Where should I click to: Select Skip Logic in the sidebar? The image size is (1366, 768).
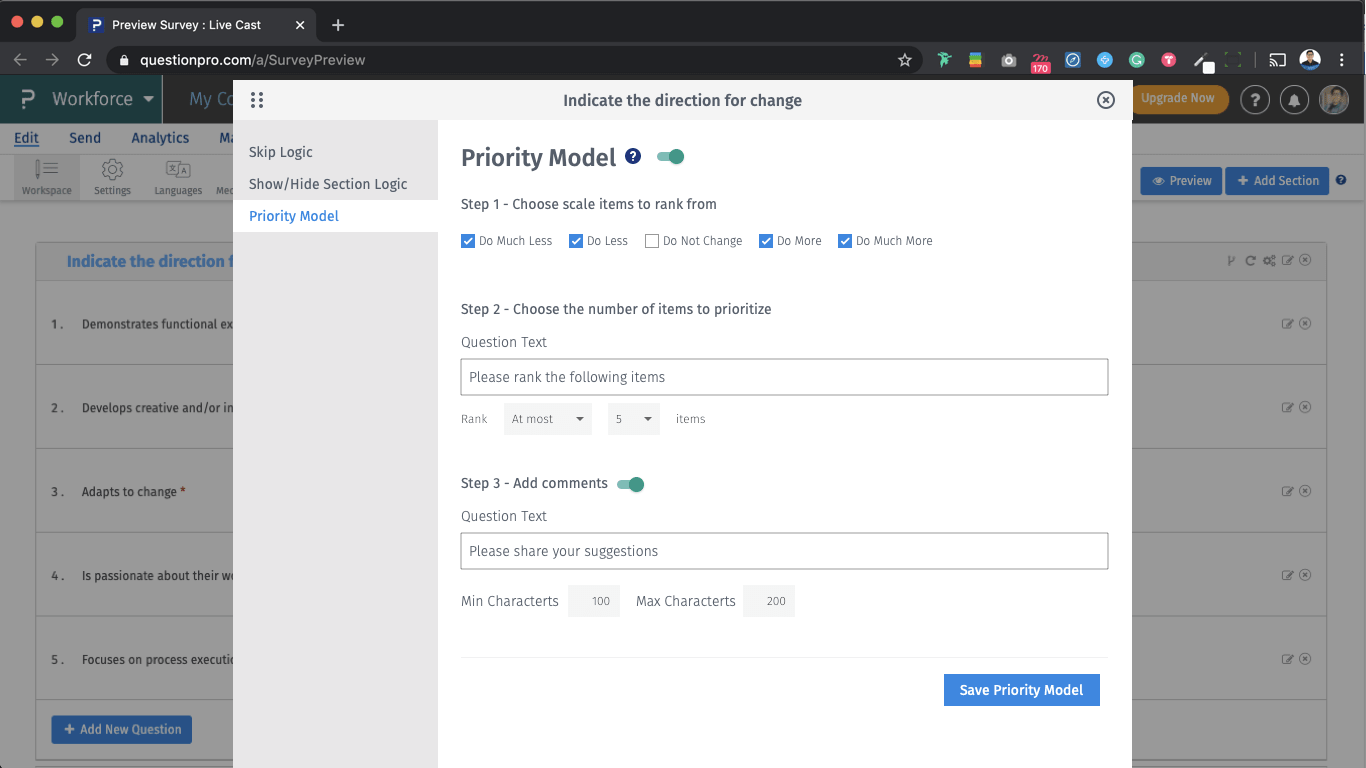(279, 152)
